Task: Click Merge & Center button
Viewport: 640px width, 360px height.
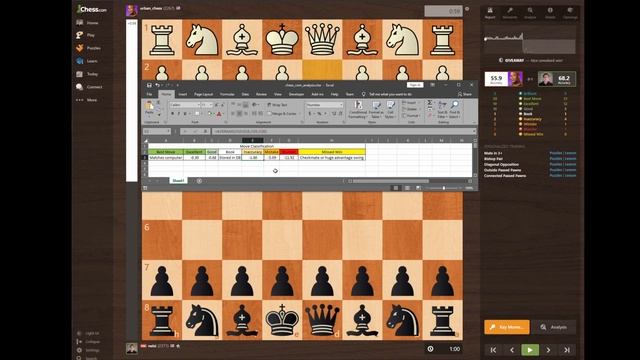Action: pos(282,113)
